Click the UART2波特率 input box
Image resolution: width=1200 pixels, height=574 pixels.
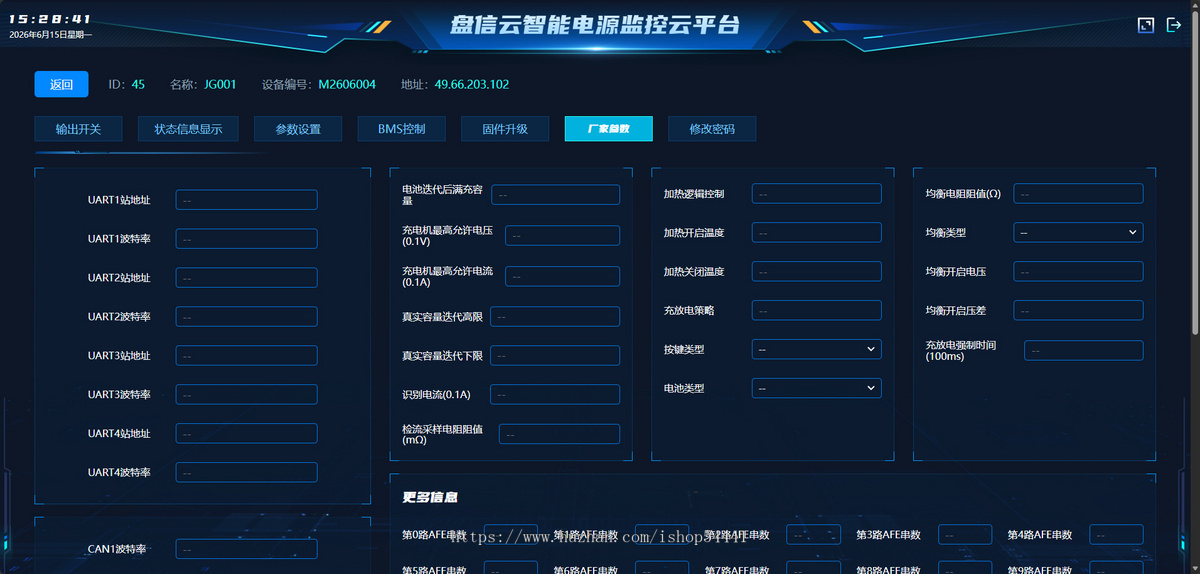point(246,317)
